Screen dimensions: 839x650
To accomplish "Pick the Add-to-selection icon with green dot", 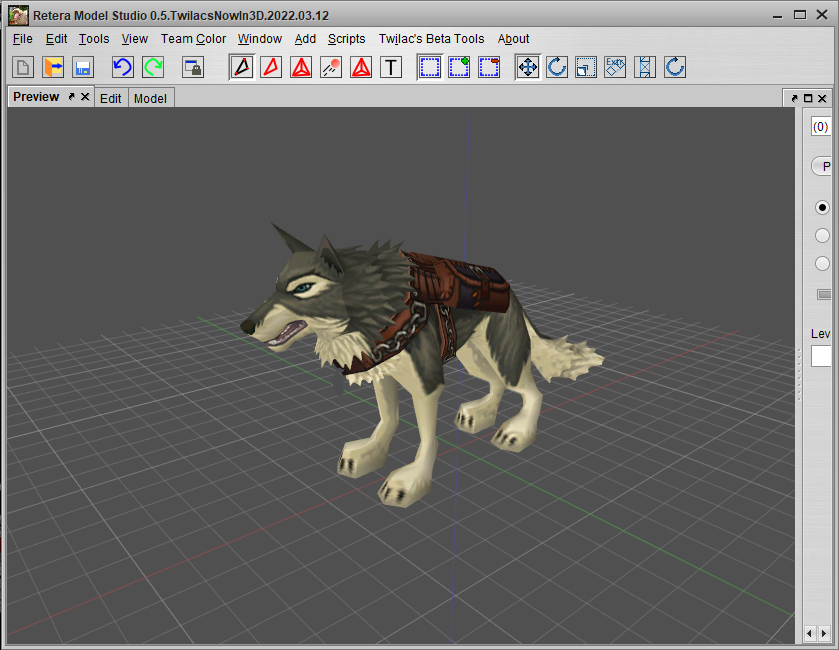I will [460, 67].
